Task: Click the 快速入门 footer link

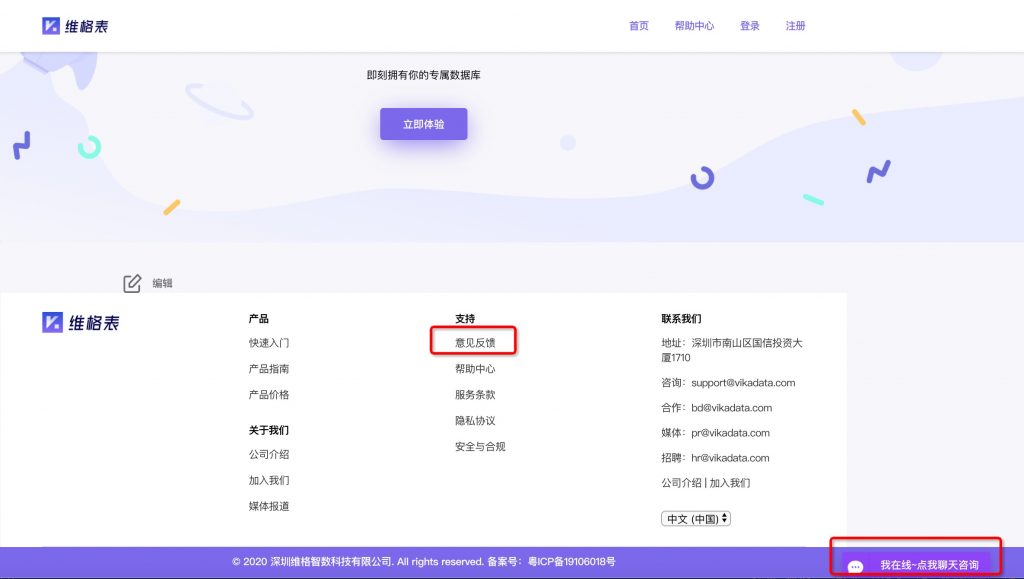Action: [269, 343]
